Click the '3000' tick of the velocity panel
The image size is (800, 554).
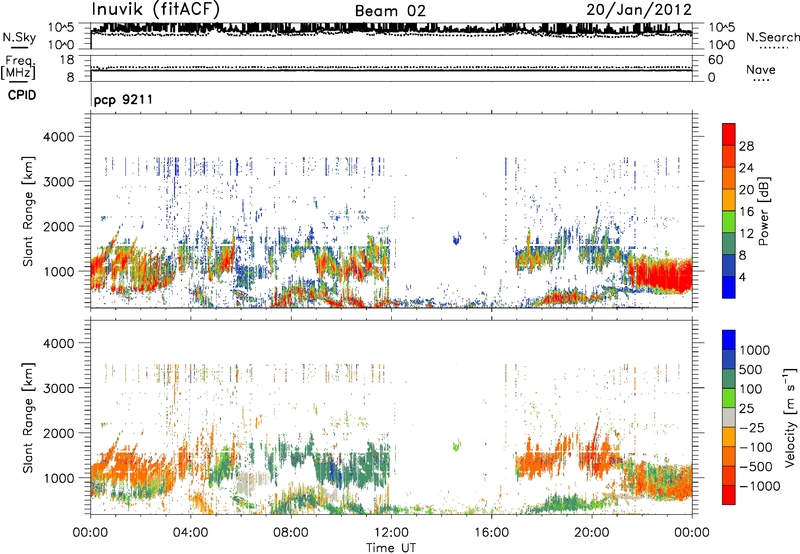(58, 388)
